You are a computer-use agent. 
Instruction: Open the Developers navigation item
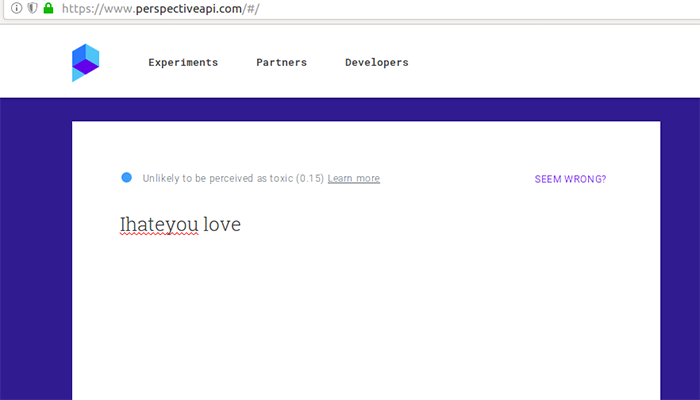click(x=376, y=63)
